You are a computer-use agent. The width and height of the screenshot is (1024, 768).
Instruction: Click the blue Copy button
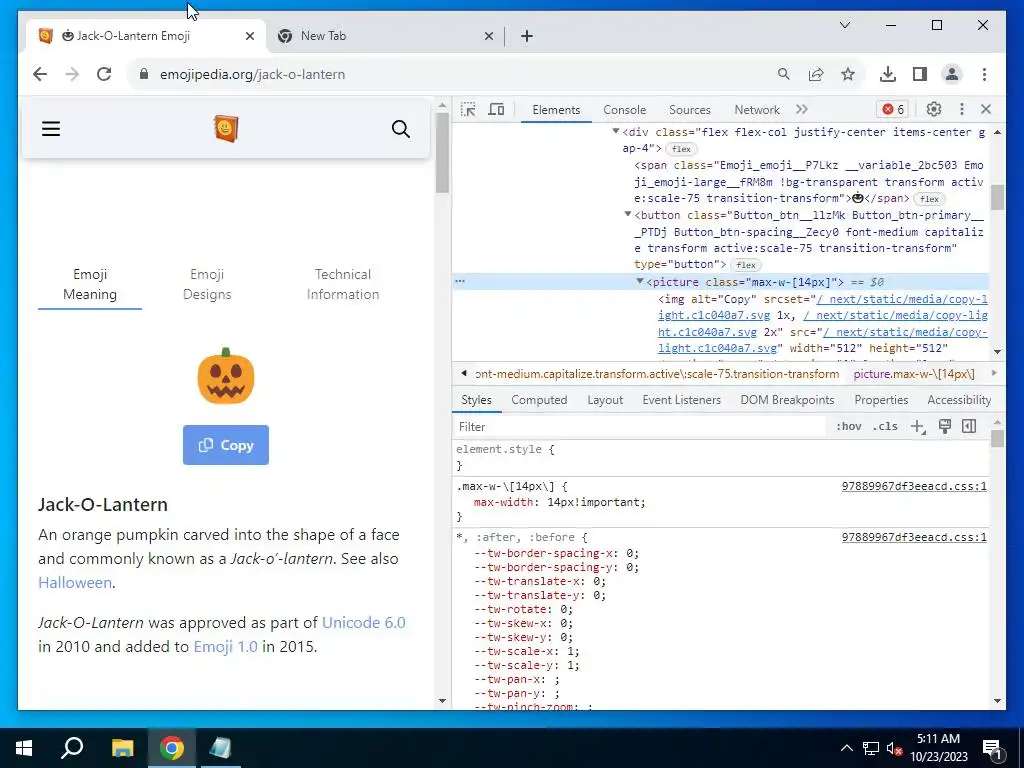[x=226, y=445]
